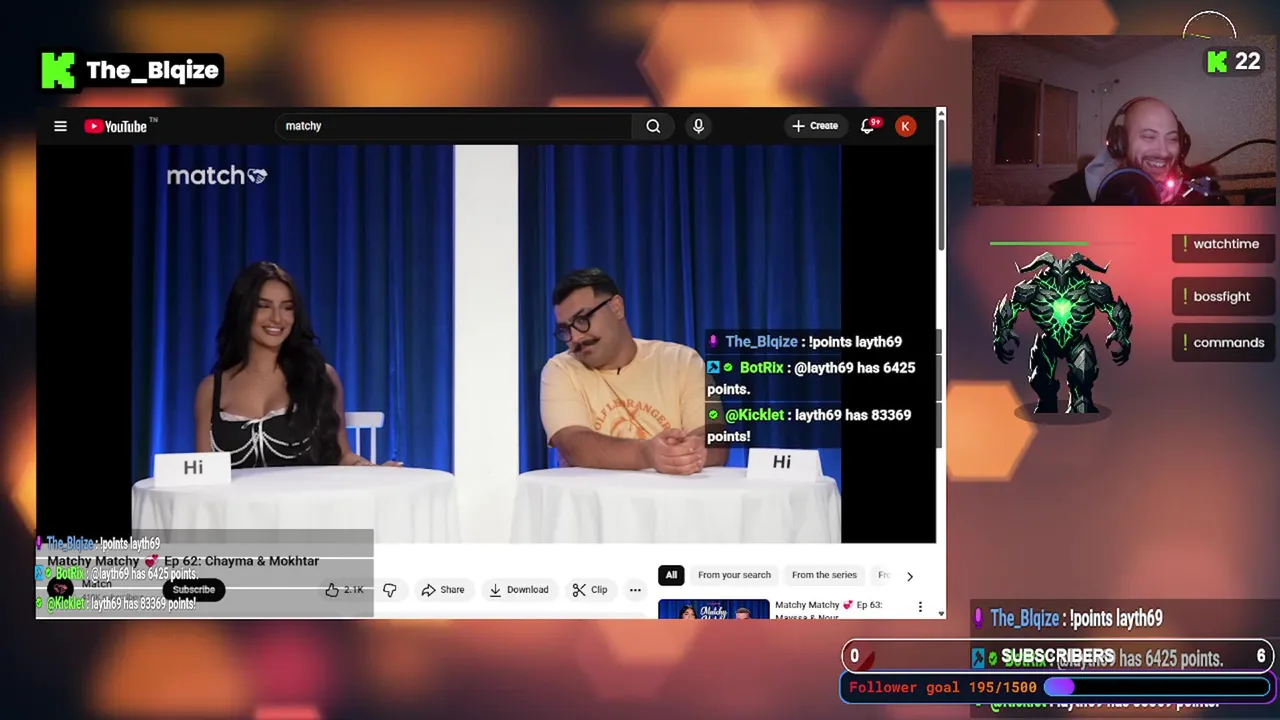Click the YouTube video player
The height and width of the screenshot is (720, 1280).
click(x=486, y=344)
